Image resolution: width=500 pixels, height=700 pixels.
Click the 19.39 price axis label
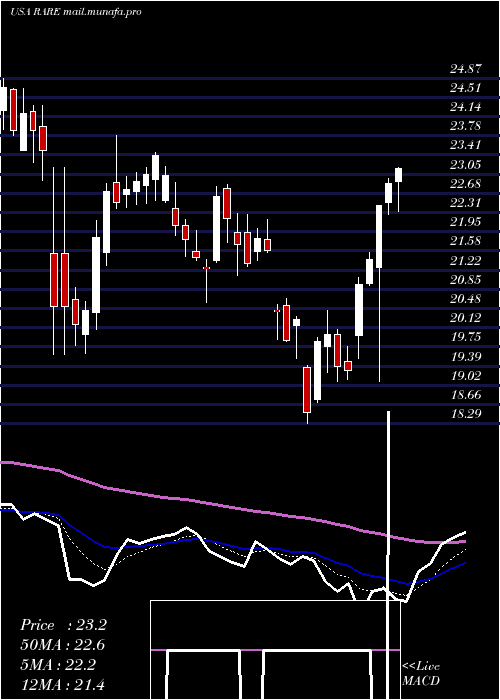(x=466, y=357)
